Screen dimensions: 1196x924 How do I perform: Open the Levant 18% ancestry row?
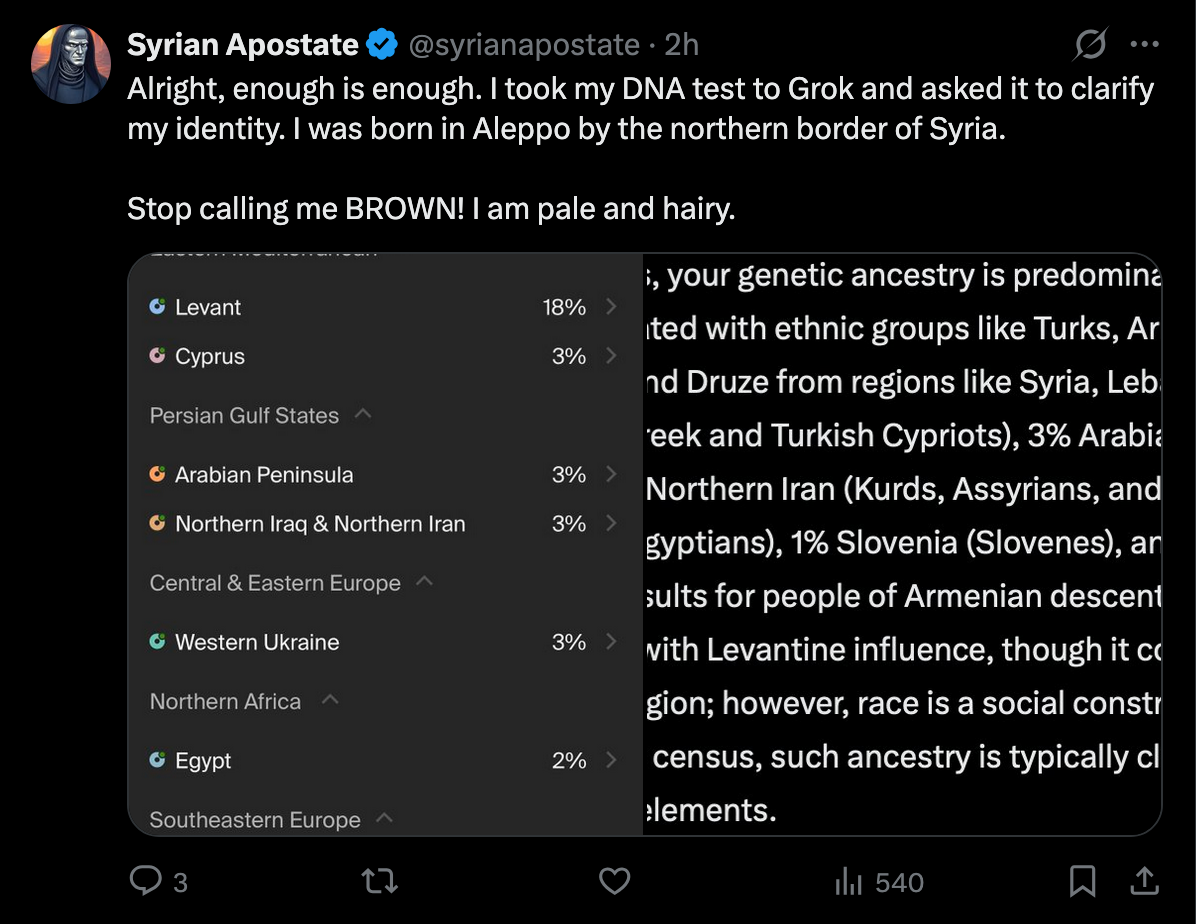click(380, 307)
